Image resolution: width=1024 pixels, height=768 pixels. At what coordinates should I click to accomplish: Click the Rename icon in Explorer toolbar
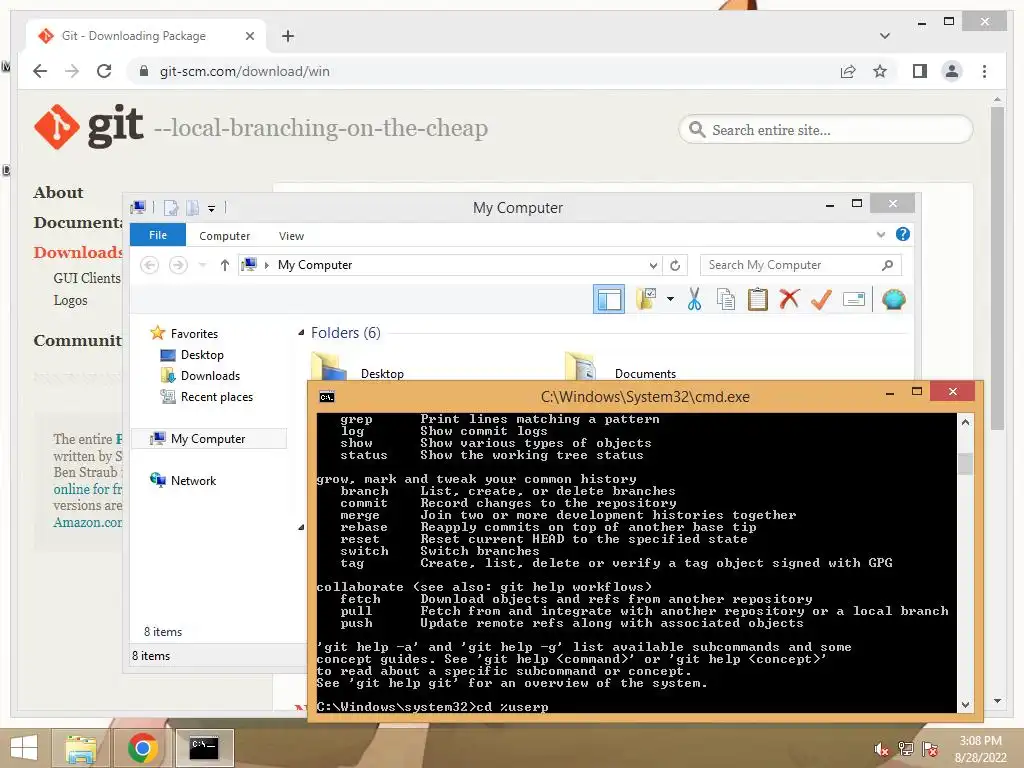click(x=854, y=299)
